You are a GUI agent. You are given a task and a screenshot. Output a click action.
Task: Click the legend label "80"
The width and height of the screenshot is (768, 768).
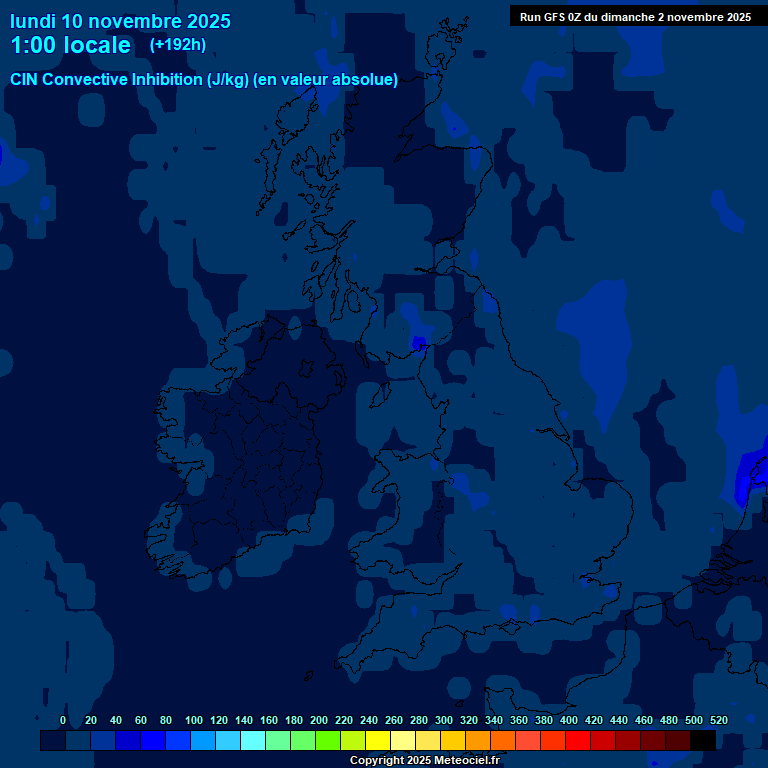pos(166,720)
